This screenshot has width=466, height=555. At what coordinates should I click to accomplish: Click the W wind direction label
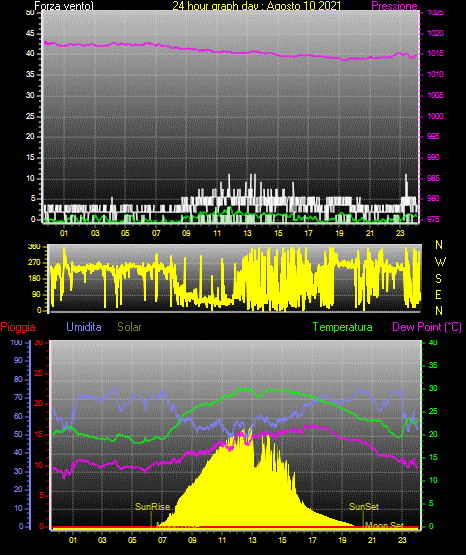[440, 262]
